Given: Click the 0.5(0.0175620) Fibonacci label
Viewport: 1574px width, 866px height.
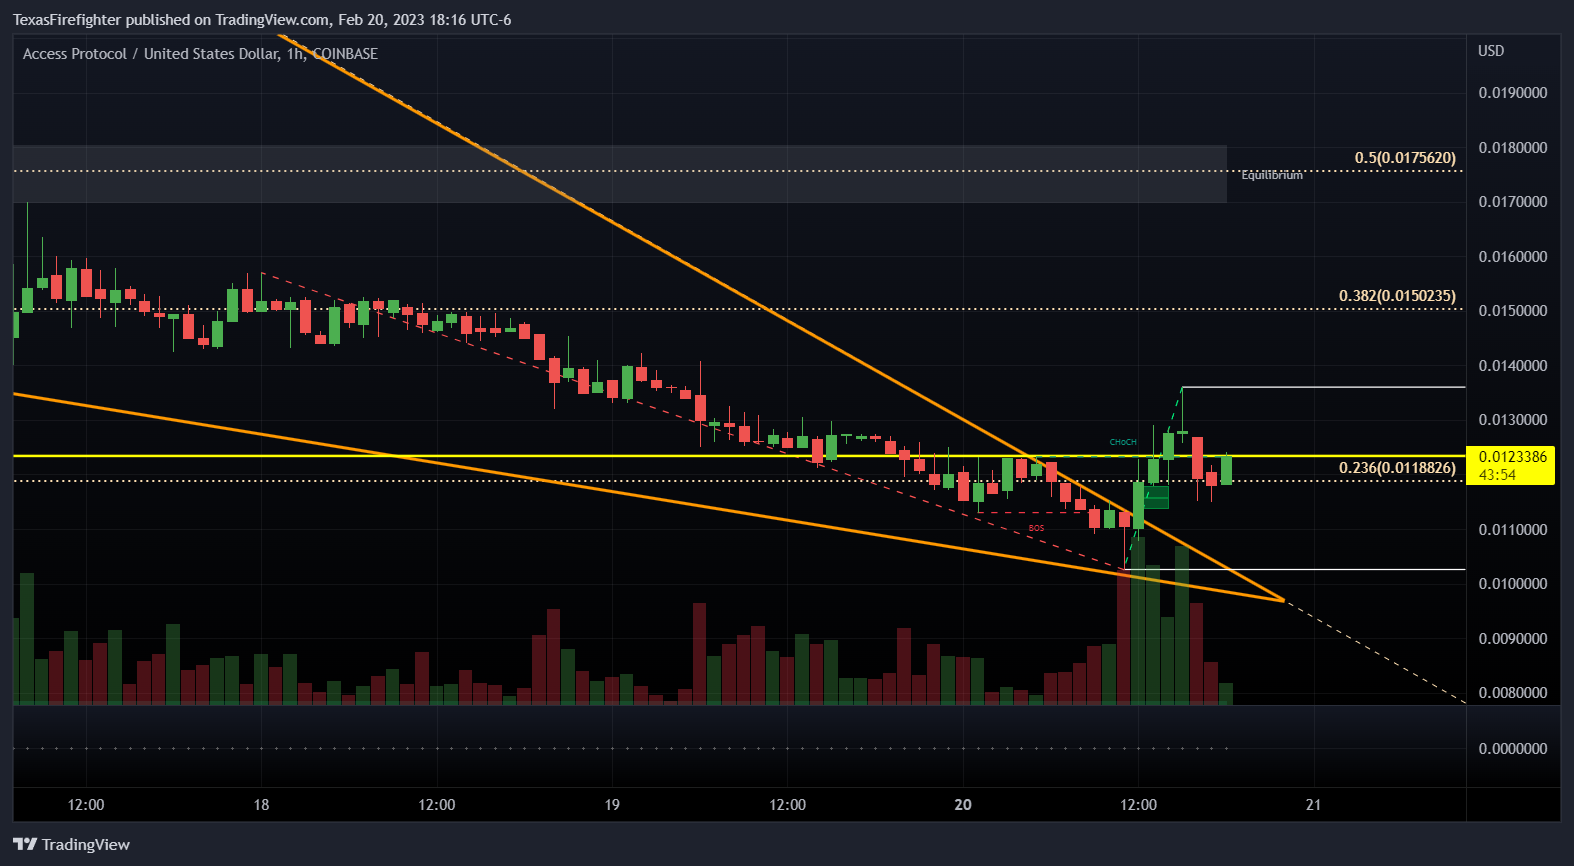Looking at the screenshot, I should click(x=1405, y=158).
